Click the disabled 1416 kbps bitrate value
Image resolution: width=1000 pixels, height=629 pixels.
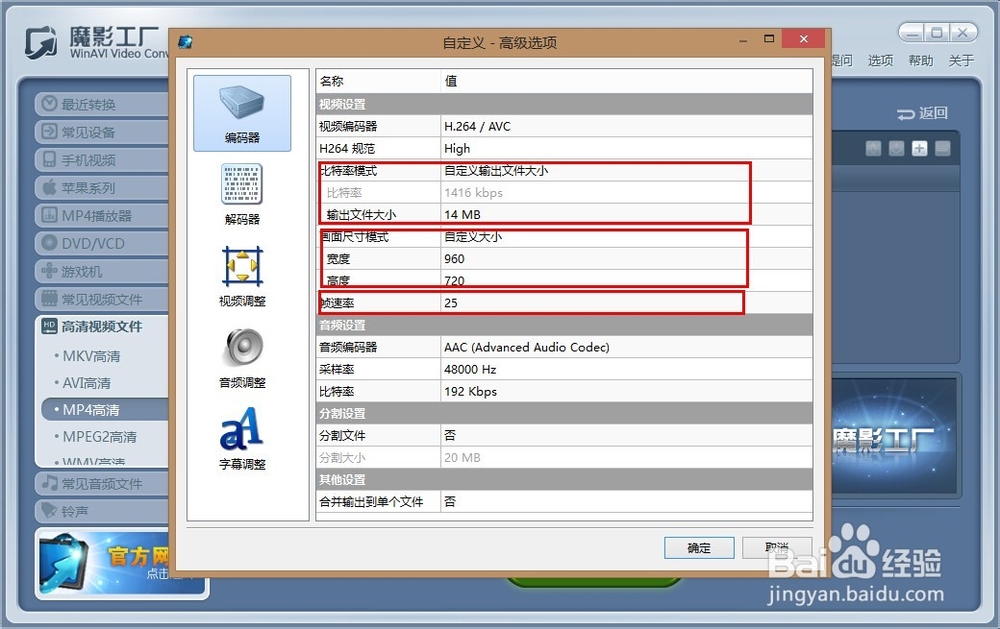pos(626,193)
